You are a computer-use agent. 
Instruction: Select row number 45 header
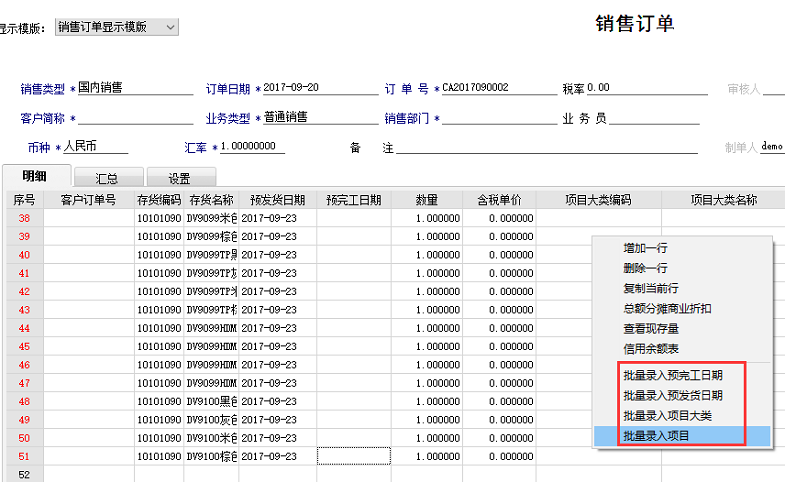(x=23, y=346)
